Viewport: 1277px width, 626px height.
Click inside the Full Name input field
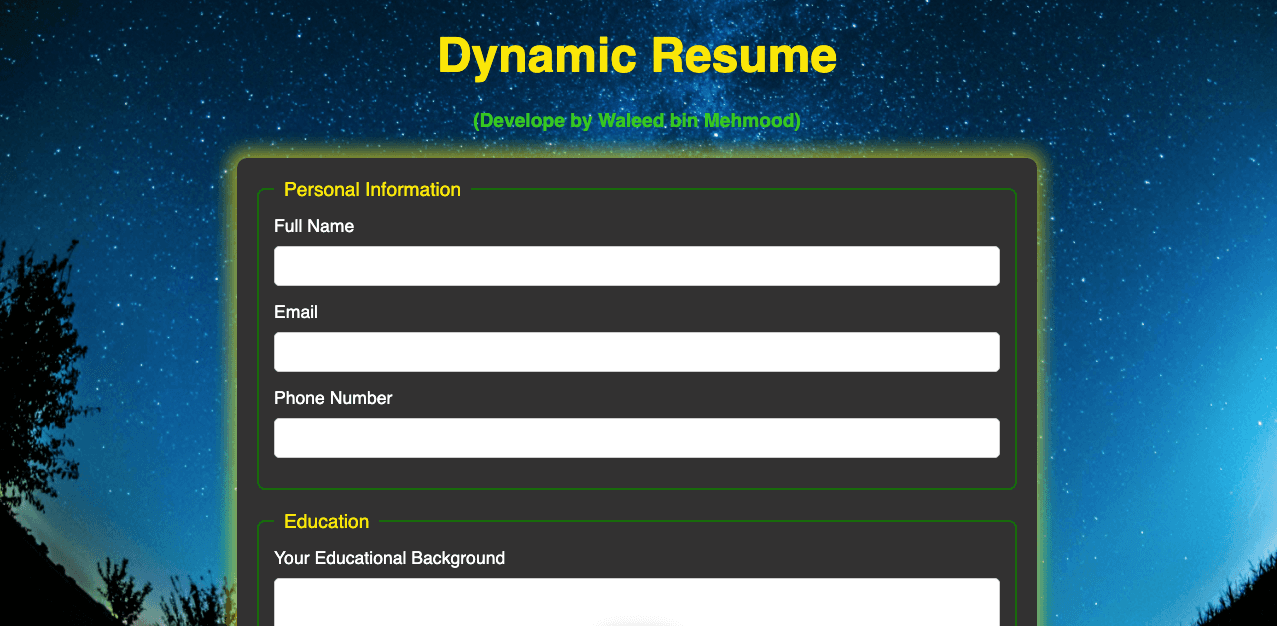636,265
